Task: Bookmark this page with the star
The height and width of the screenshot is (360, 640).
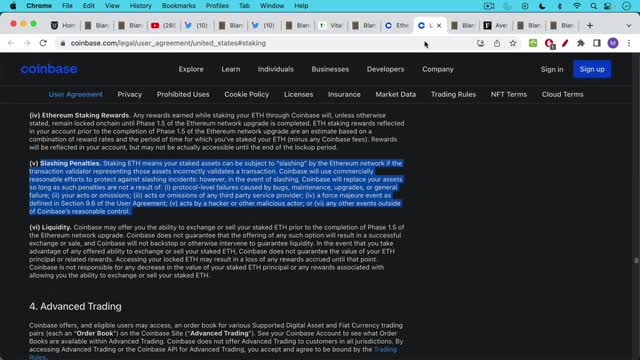Action: click(513, 43)
